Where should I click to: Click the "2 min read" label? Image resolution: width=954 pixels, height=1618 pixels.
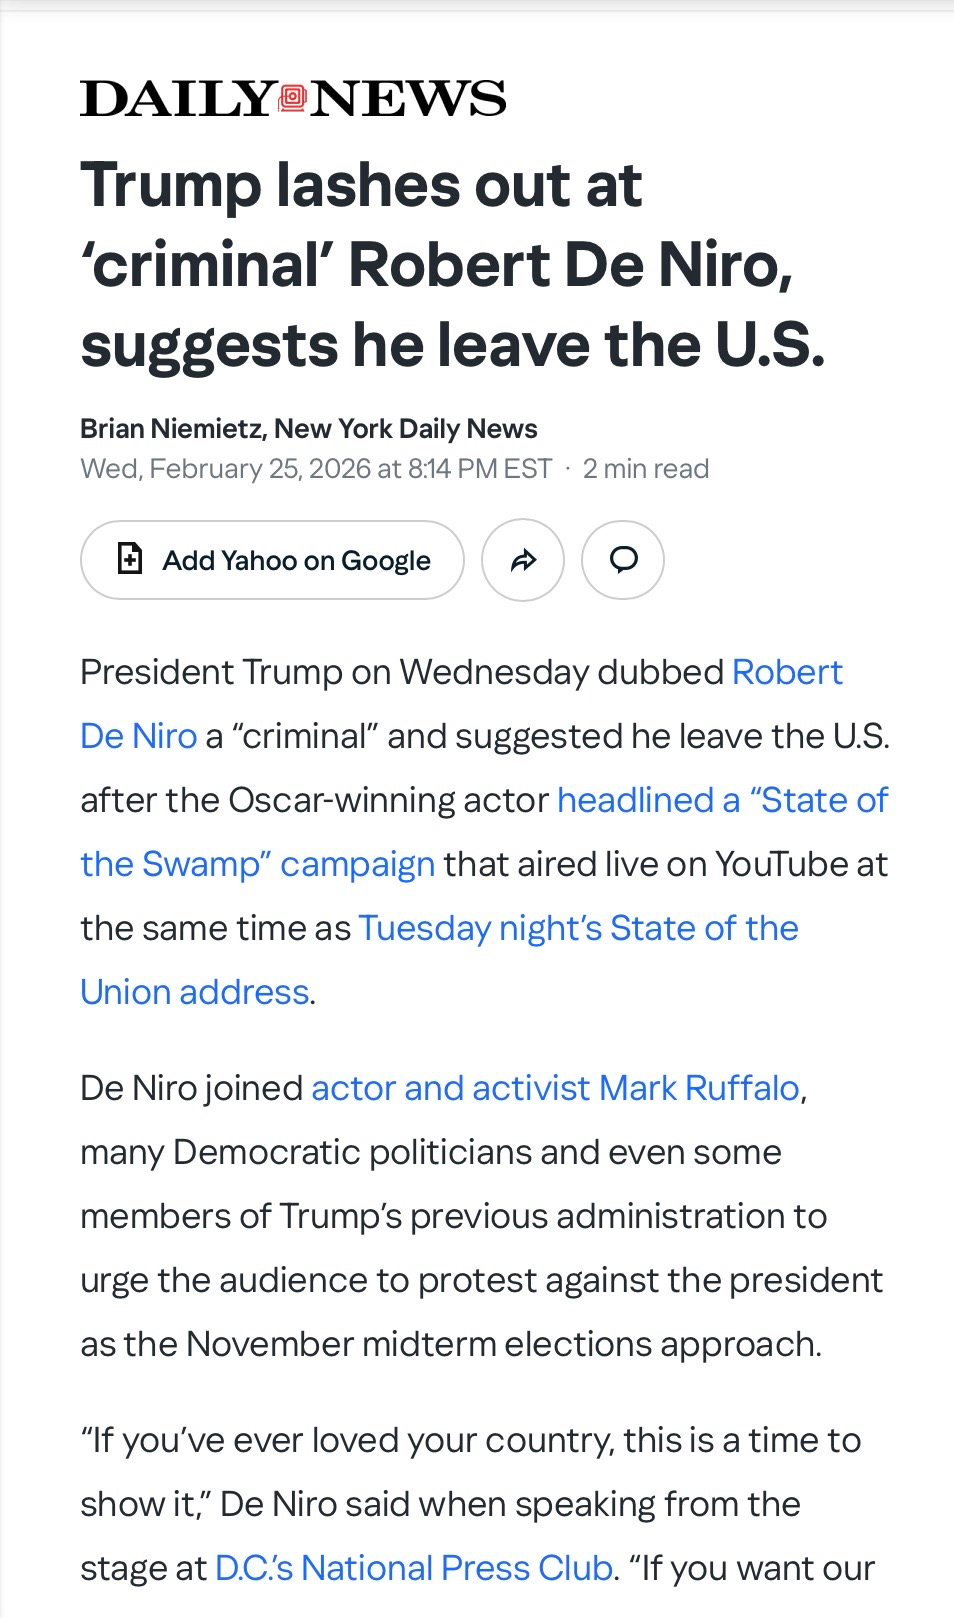tap(646, 469)
